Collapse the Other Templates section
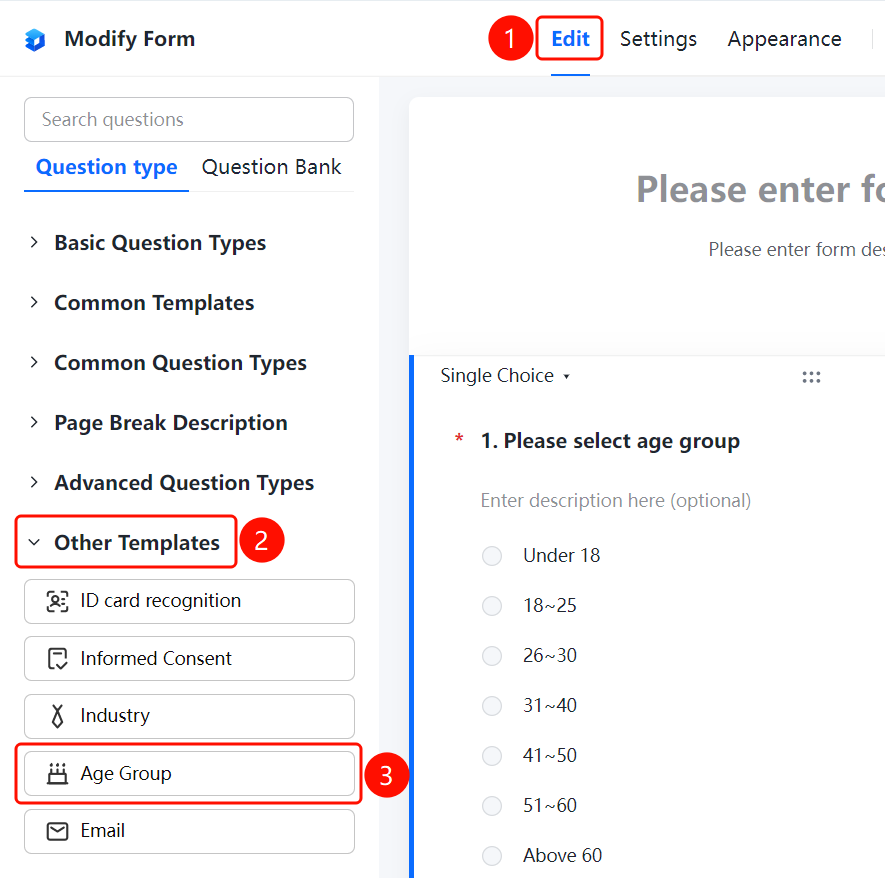This screenshot has height=878, width=885. point(125,542)
